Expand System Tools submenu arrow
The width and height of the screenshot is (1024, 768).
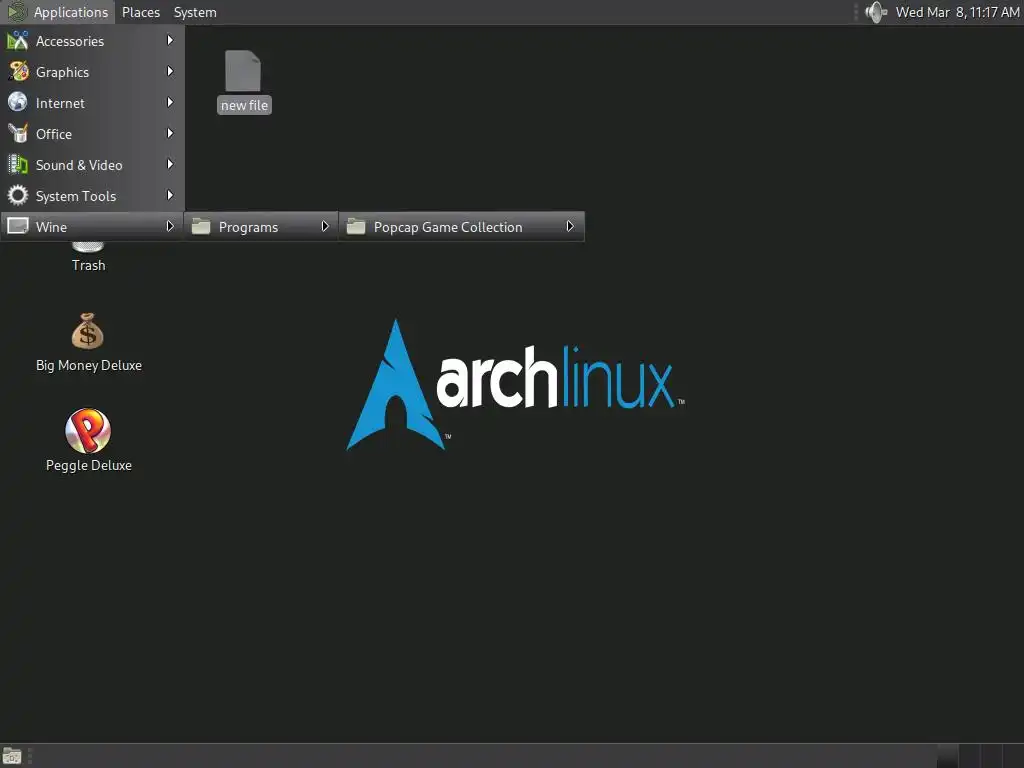170,195
